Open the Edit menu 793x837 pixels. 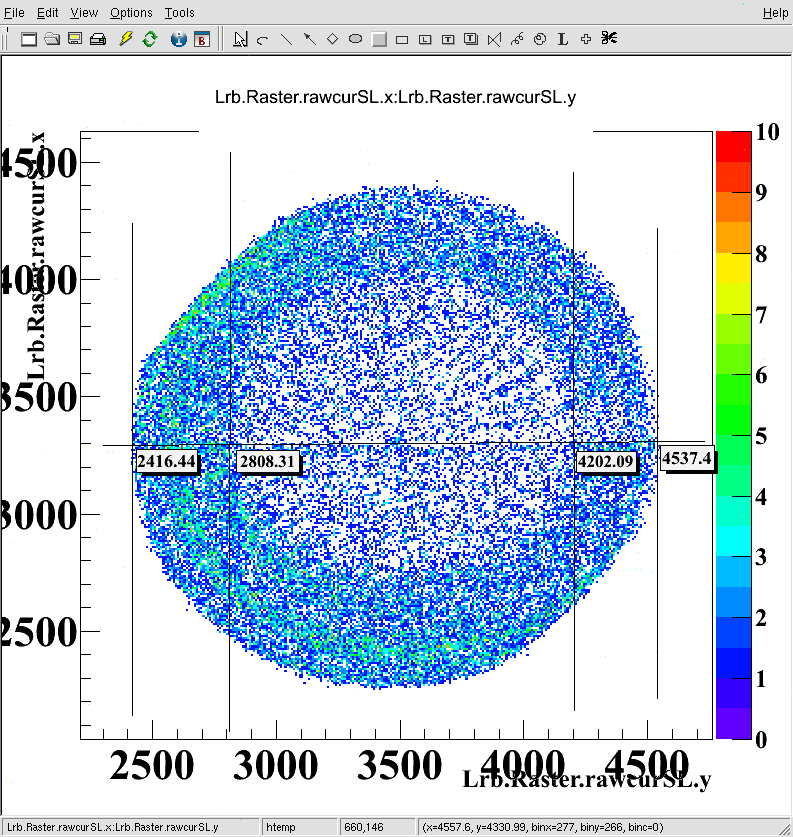point(47,12)
